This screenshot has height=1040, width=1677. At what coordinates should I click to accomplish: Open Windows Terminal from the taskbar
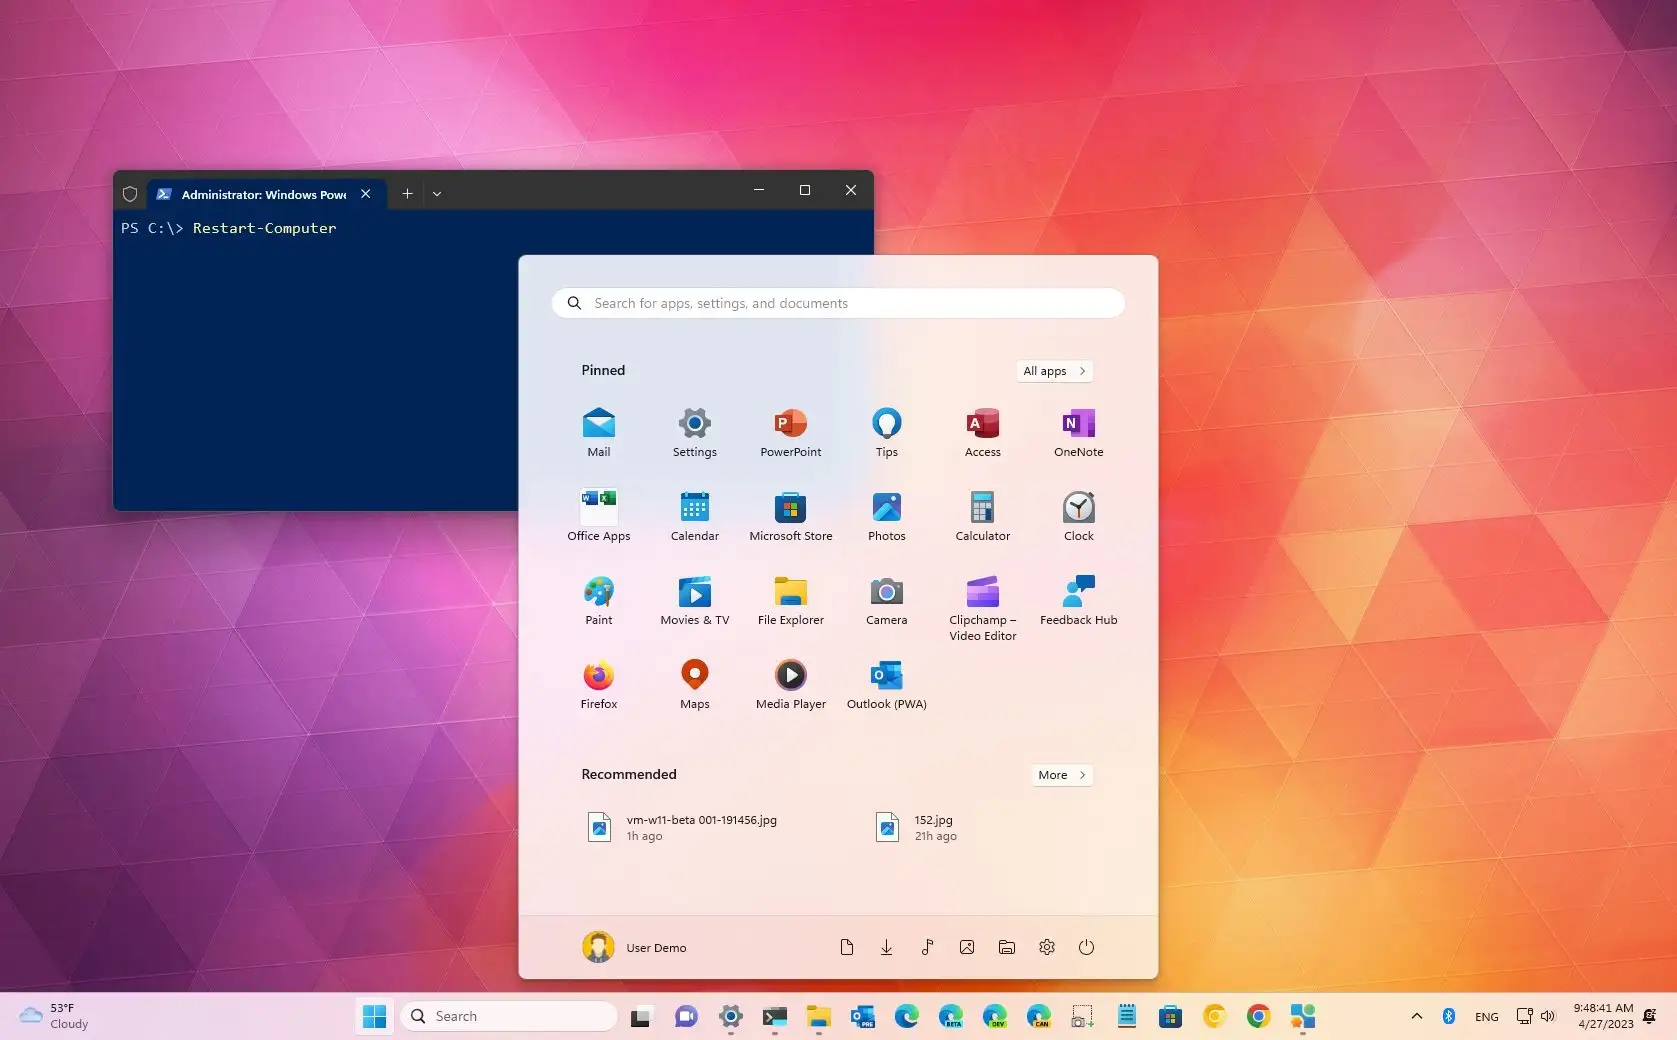[774, 1017]
